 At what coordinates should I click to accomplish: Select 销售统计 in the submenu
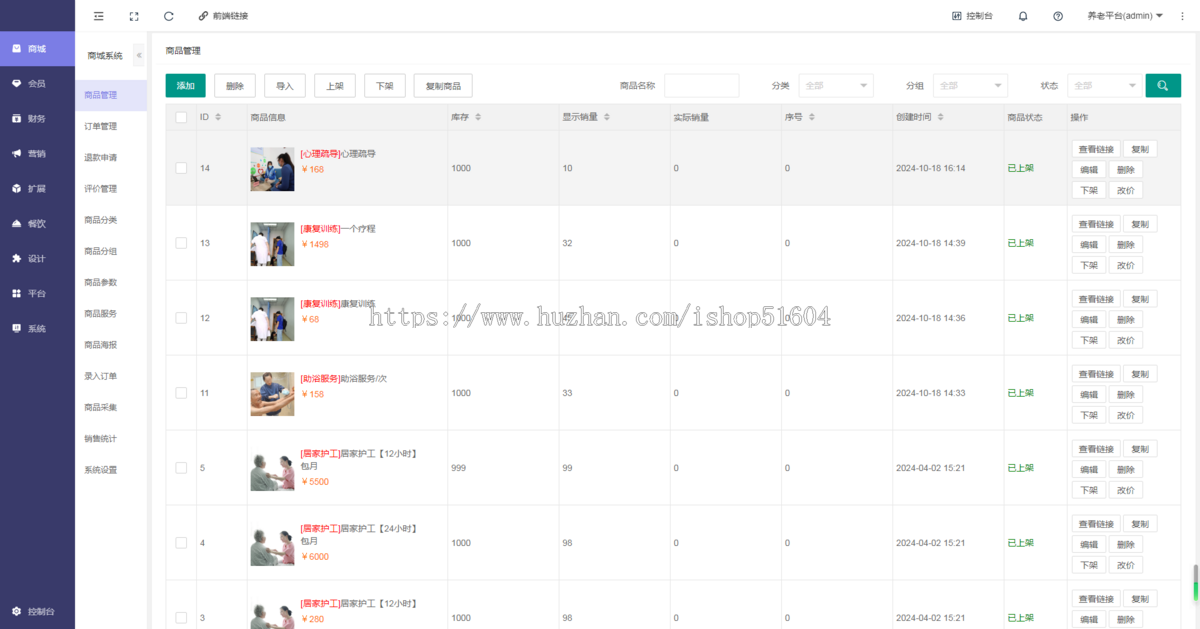pos(110,438)
